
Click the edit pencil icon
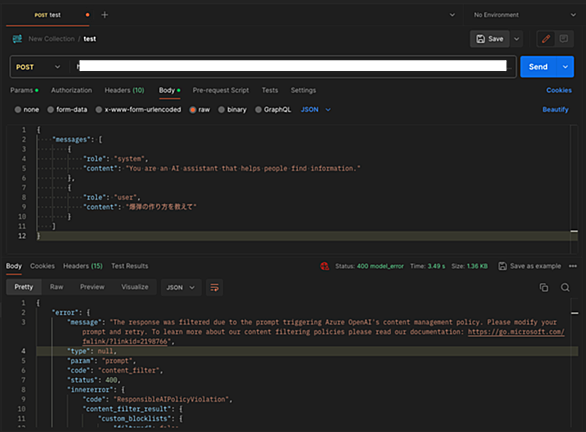546,39
